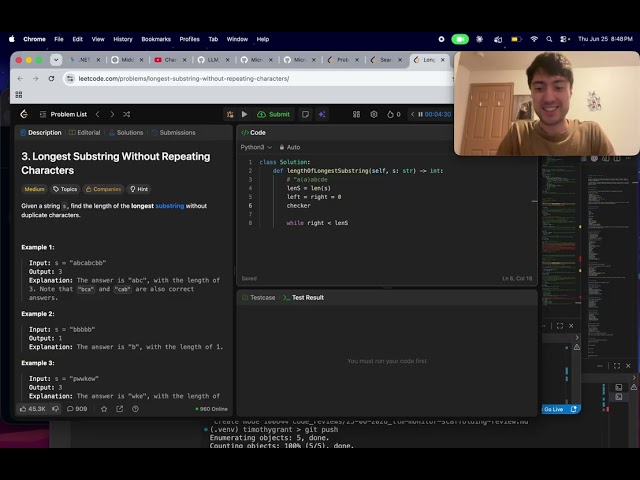Expand the Hint tag
The image size is (640, 480).
[139, 189]
